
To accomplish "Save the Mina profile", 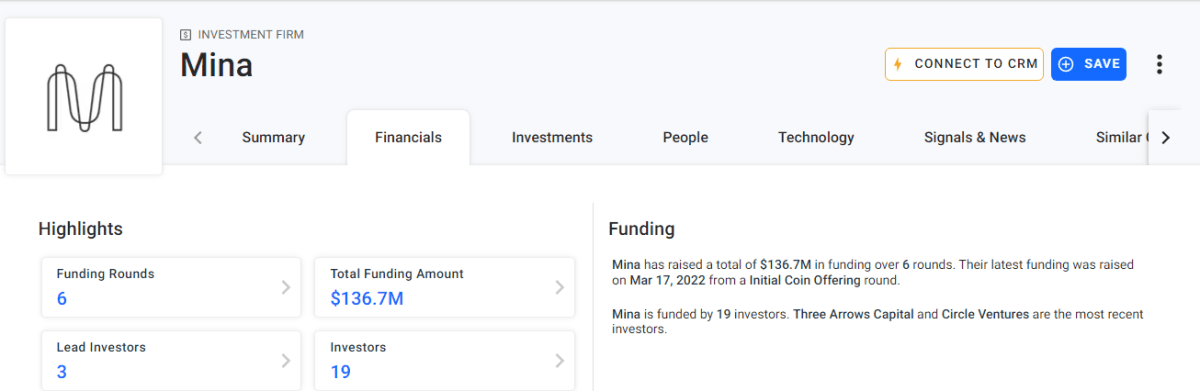I will coord(1089,64).
